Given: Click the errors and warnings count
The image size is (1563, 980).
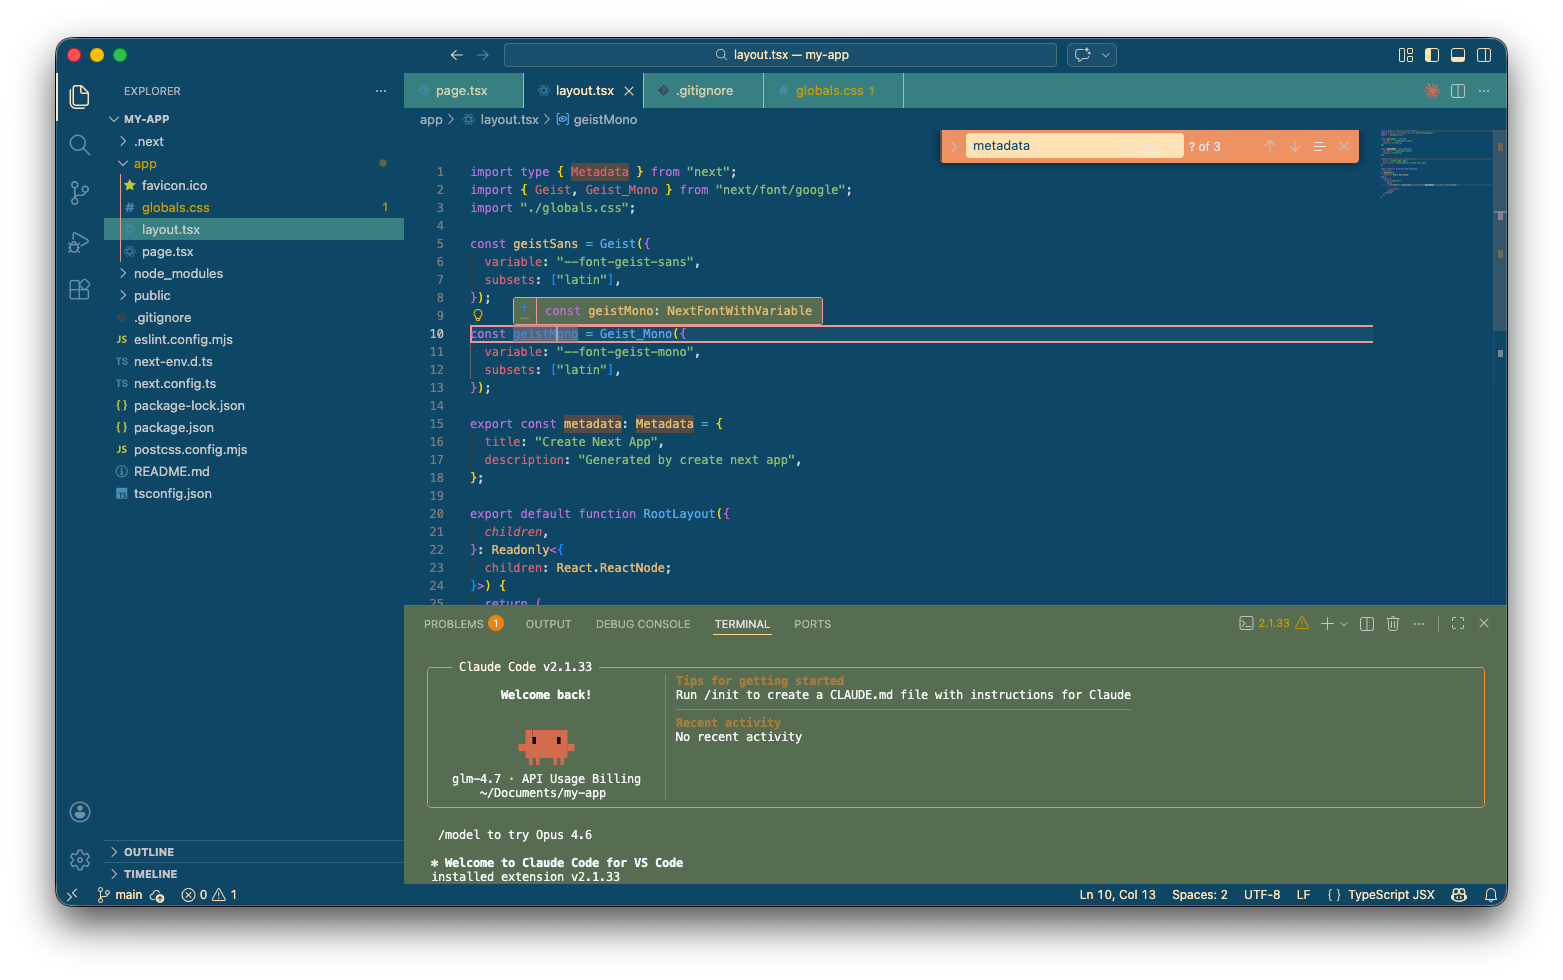Looking at the screenshot, I should click(x=209, y=895).
